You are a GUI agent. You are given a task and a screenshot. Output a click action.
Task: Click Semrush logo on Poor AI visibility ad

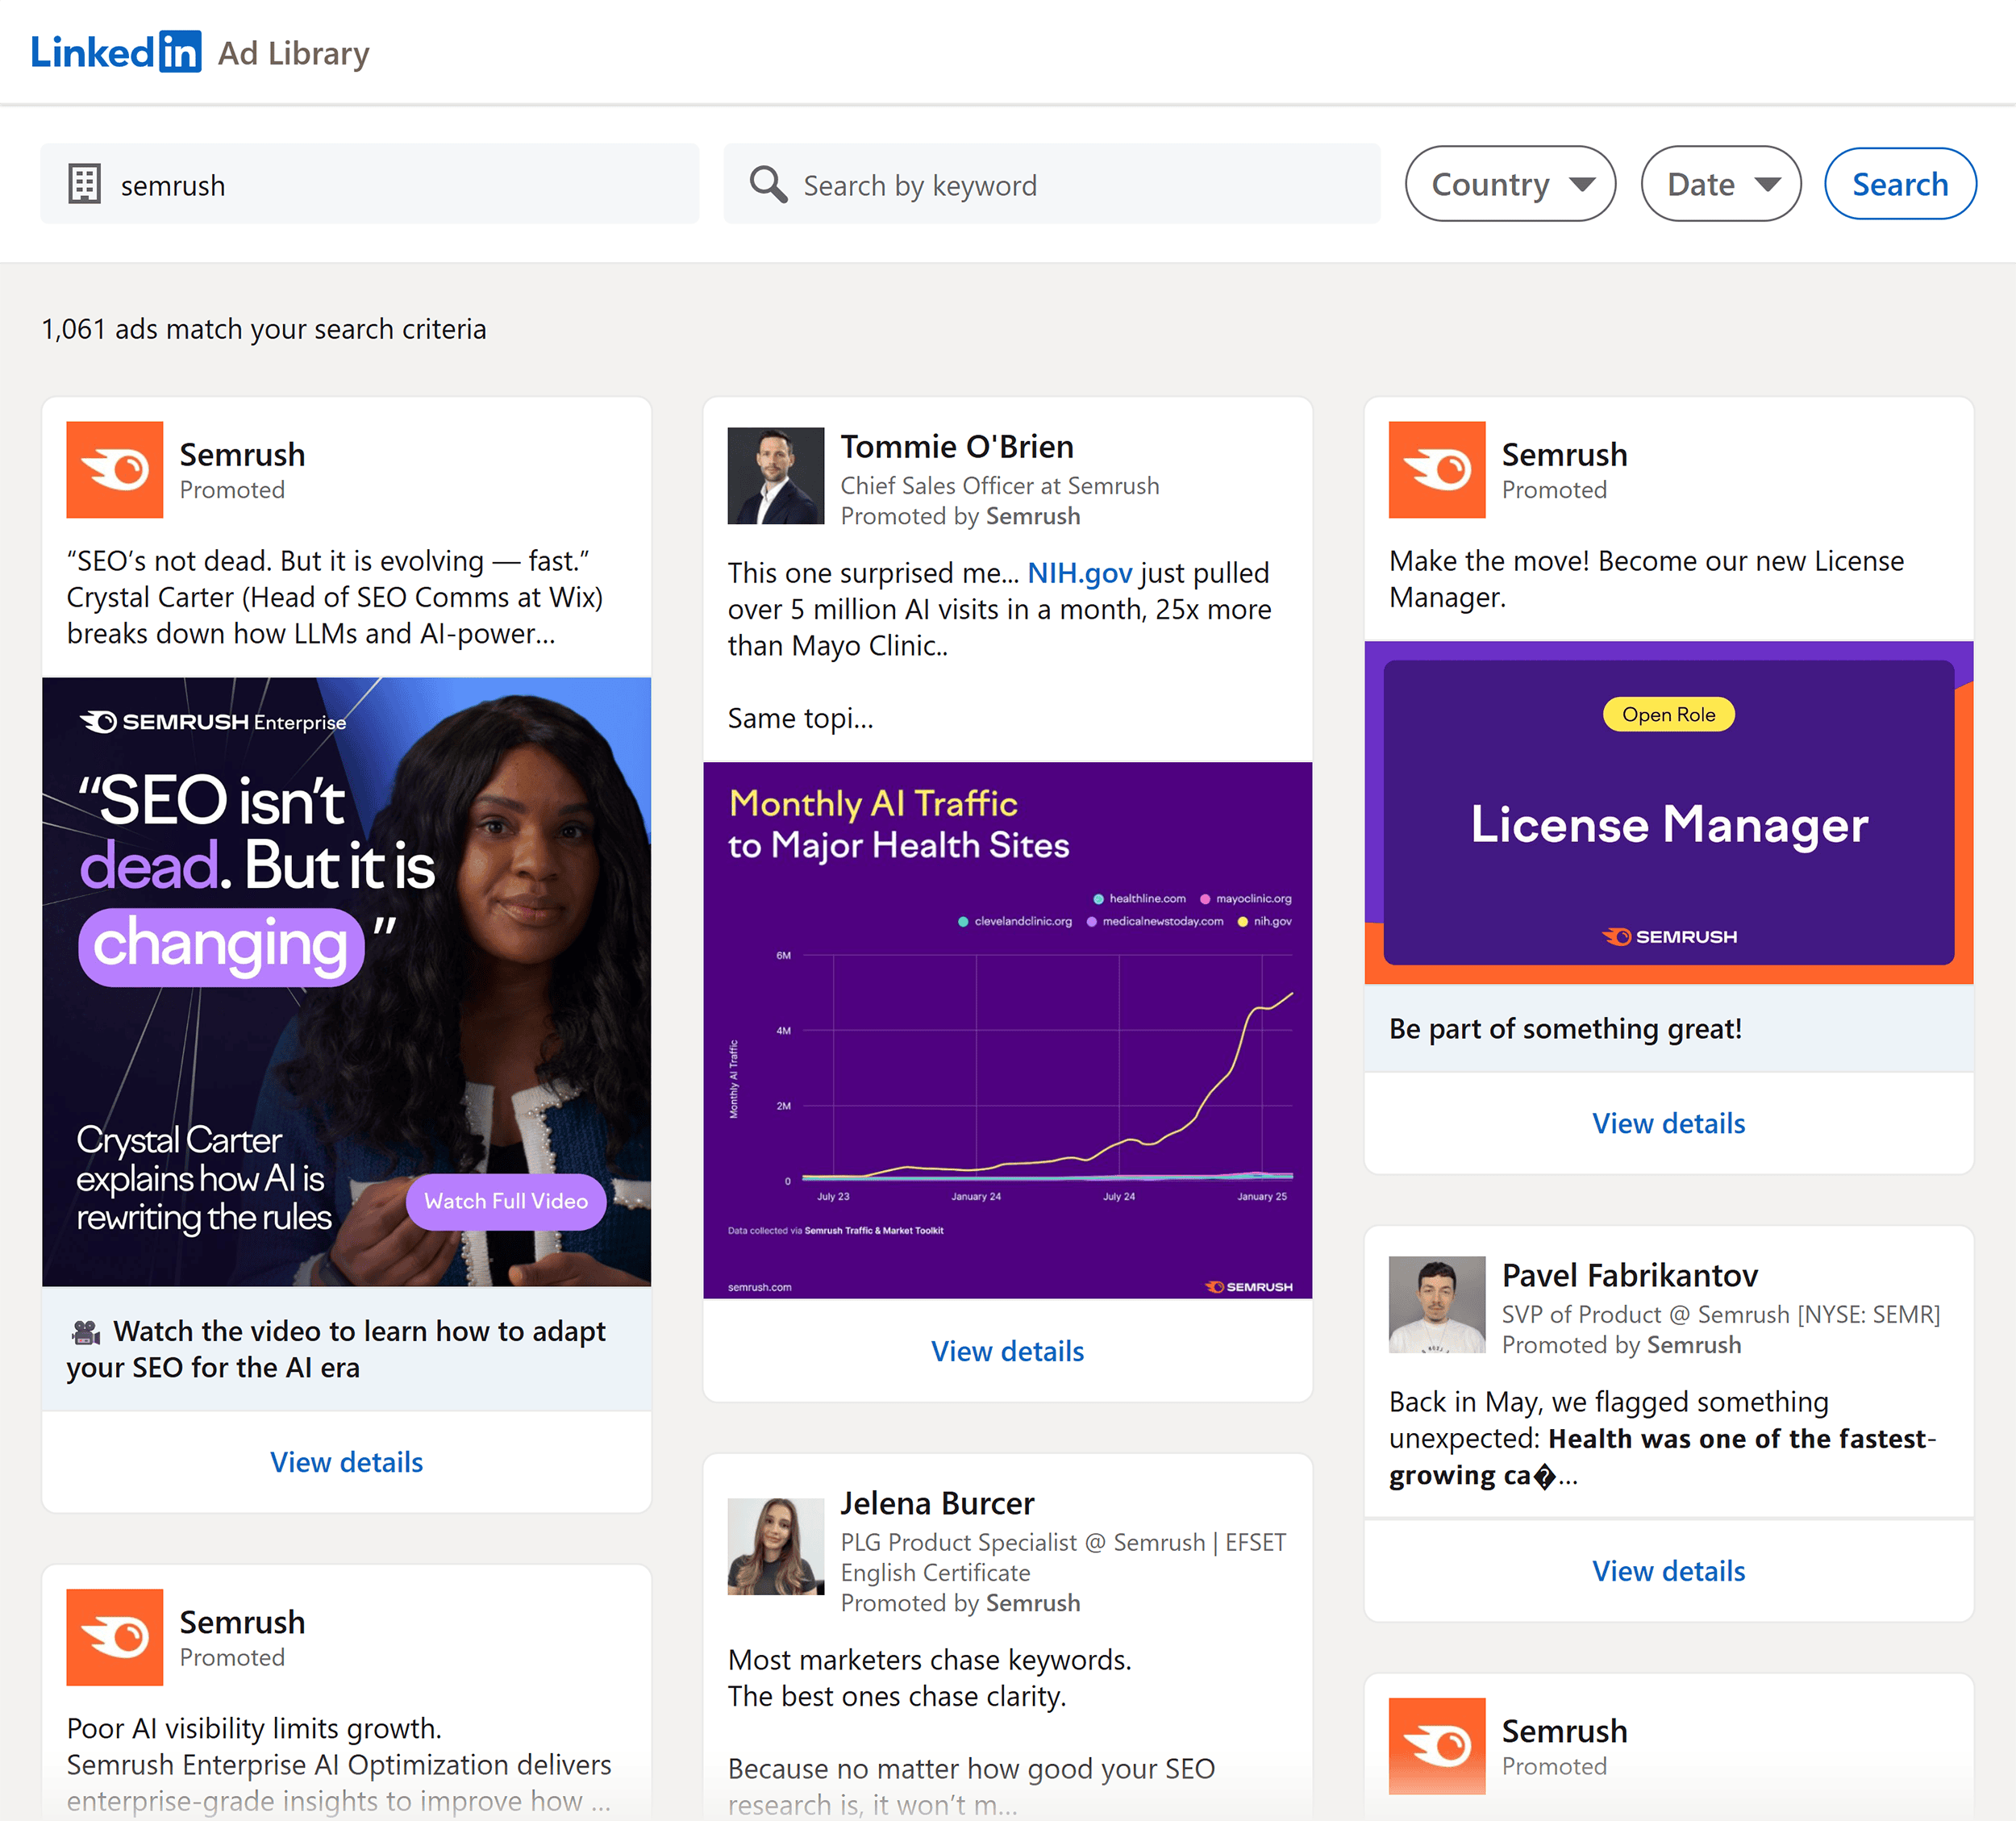[115, 1637]
